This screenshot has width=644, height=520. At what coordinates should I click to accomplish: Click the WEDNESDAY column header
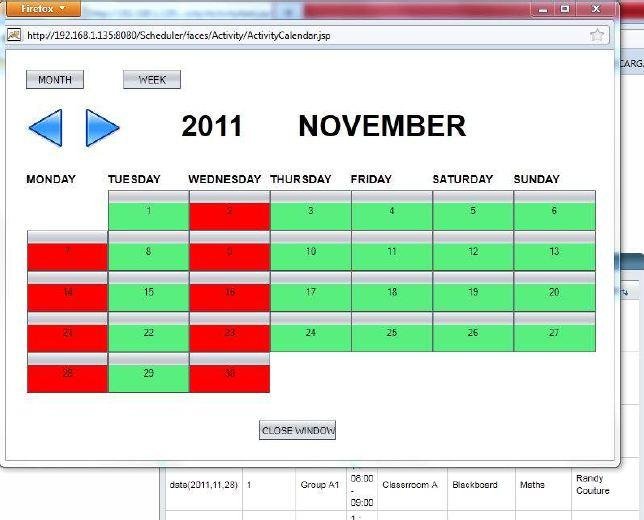(225, 179)
